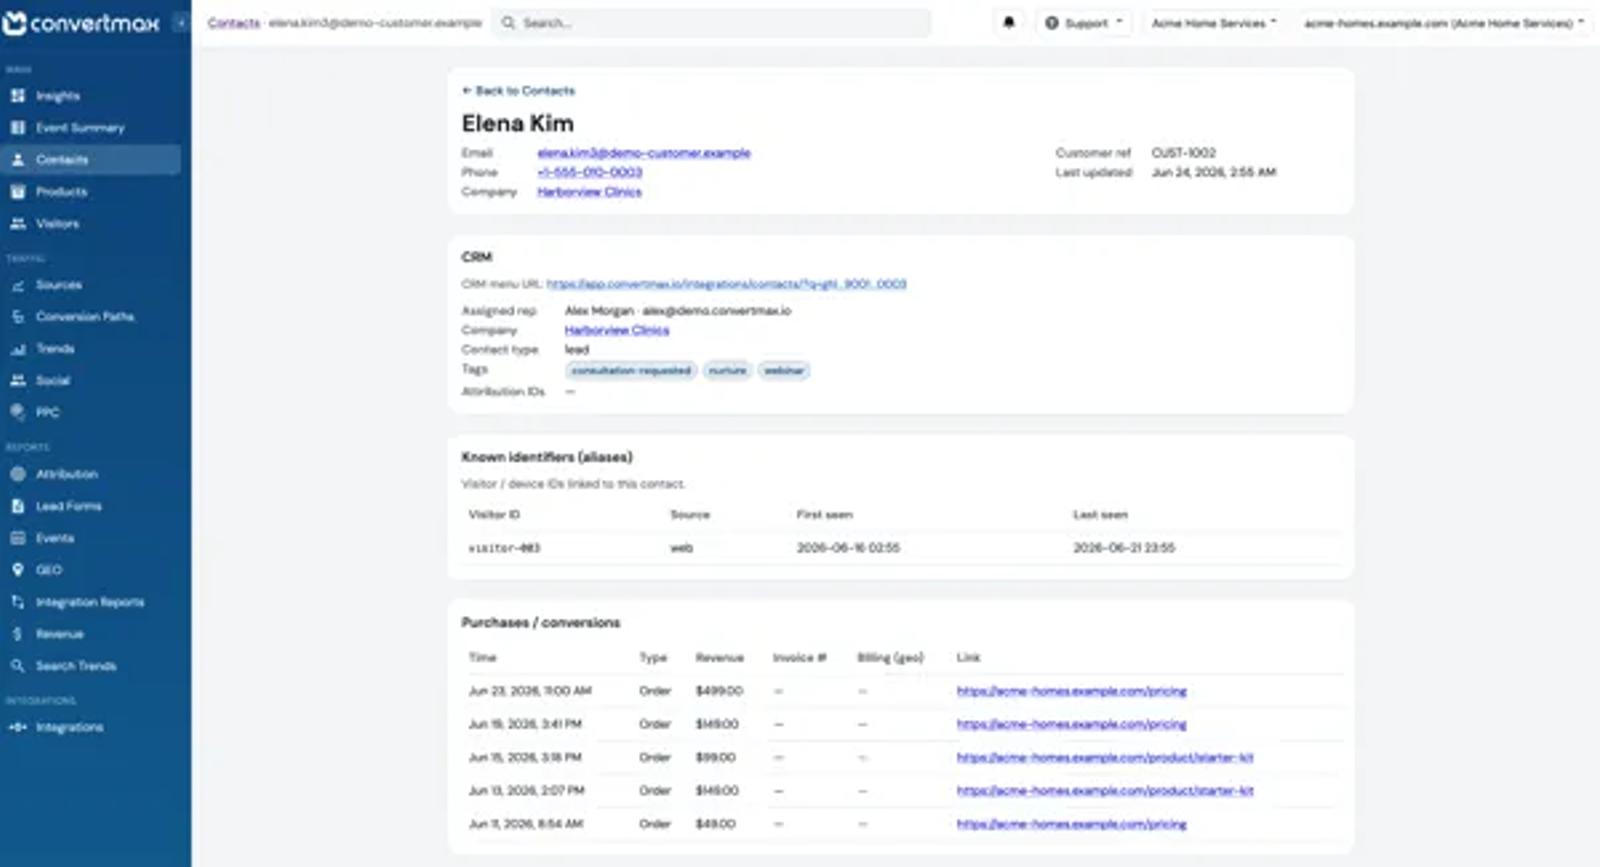Click the Social icon in the sidebar
The width and height of the screenshot is (1600, 867).
[x=17, y=381]
